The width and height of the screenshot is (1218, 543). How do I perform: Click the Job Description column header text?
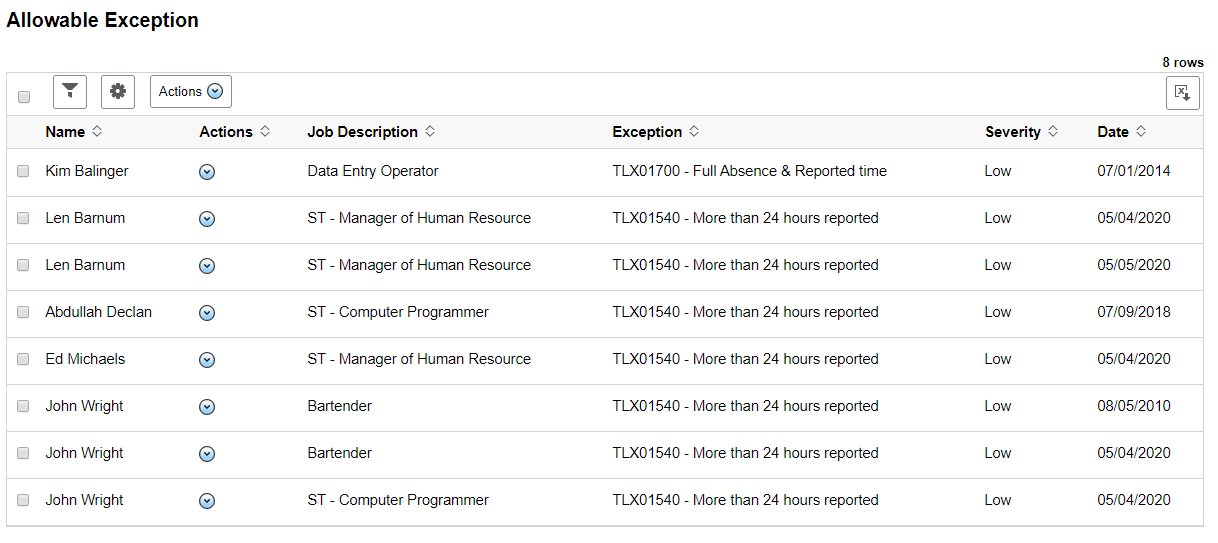click(362, 132)
